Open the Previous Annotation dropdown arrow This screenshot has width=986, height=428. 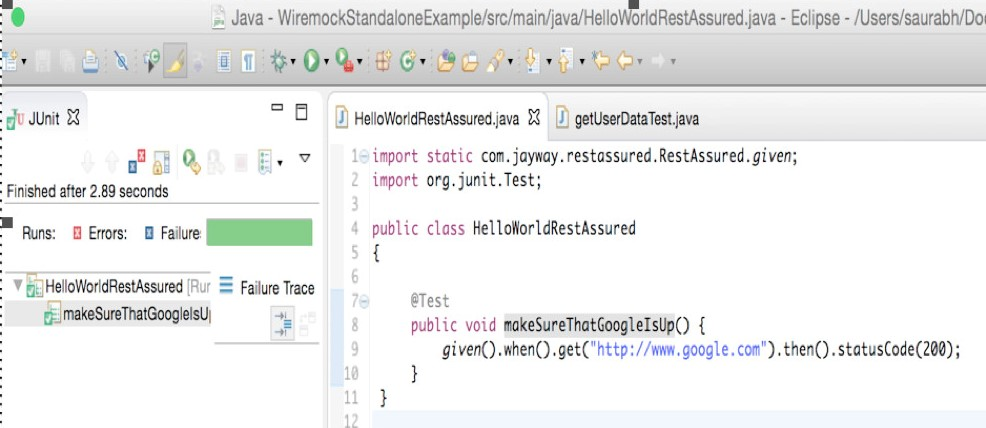point(582,62)
